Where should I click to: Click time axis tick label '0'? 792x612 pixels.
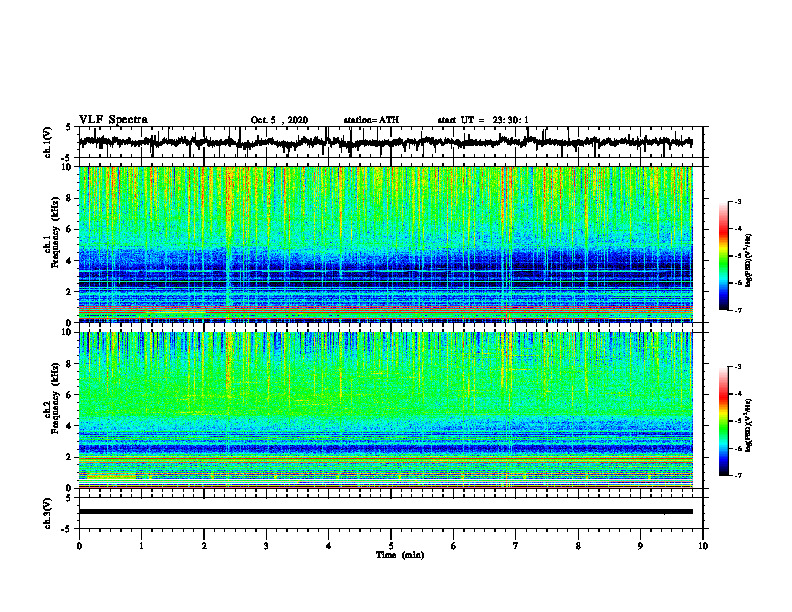click(x=79, y=546)
